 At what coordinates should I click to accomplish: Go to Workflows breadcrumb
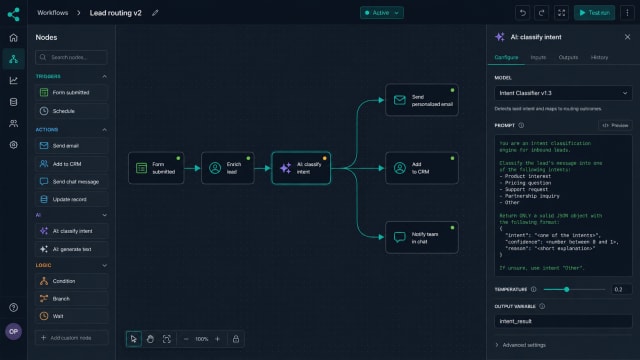click(53, 13)
